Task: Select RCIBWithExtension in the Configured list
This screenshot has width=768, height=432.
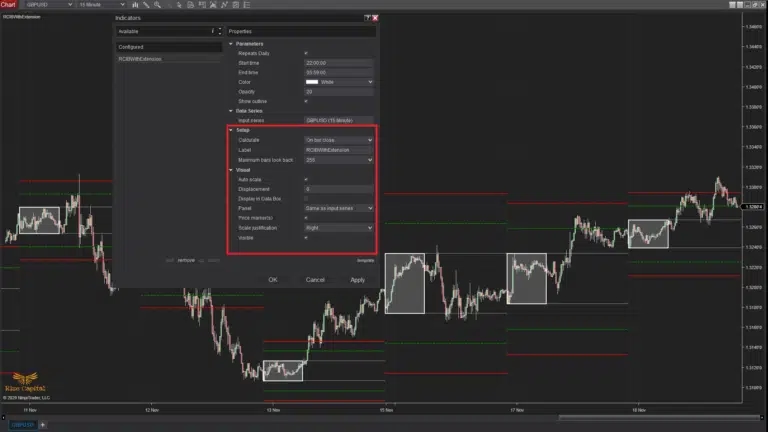Action: [x=140, y=59]
